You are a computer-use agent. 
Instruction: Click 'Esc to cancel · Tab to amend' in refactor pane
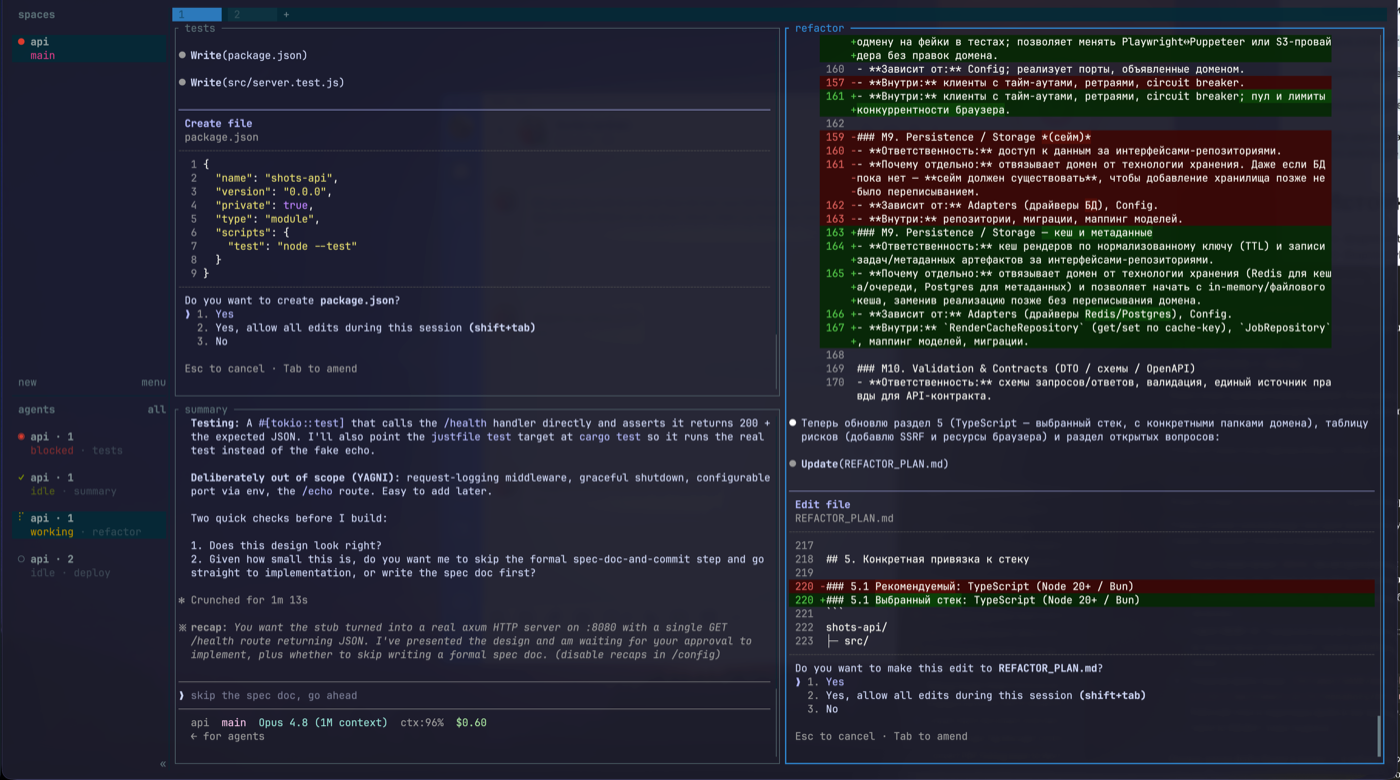coord(881,737)
